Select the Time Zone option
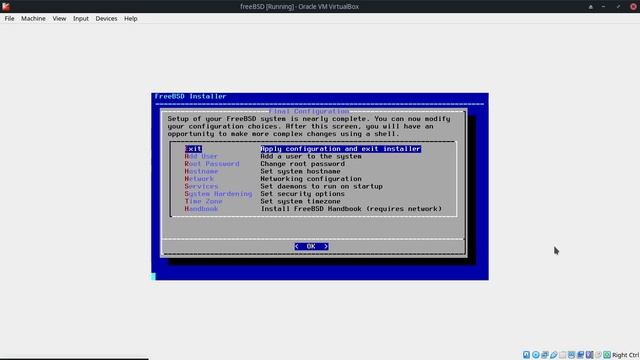Image resolution: width=640 pixels, height=360 pixels. click(203, 201)
